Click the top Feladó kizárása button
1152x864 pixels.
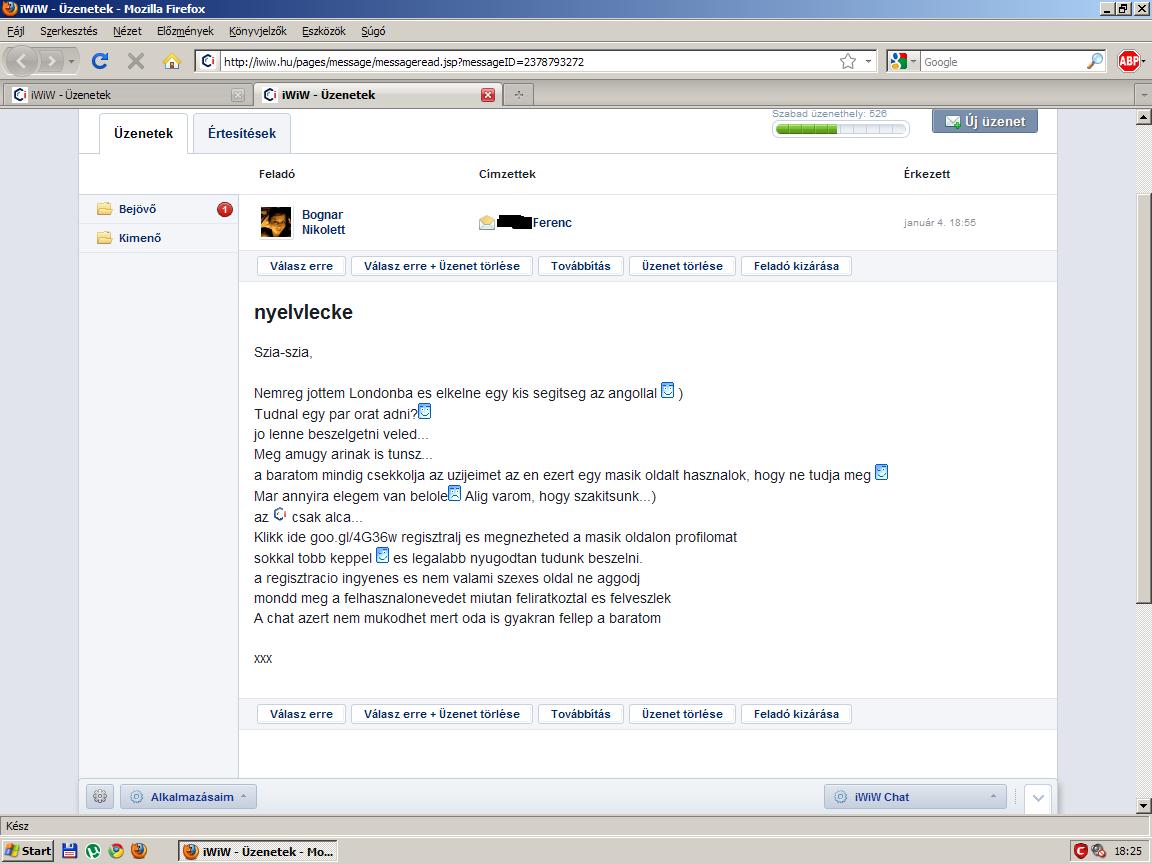[x=796, y=266]
